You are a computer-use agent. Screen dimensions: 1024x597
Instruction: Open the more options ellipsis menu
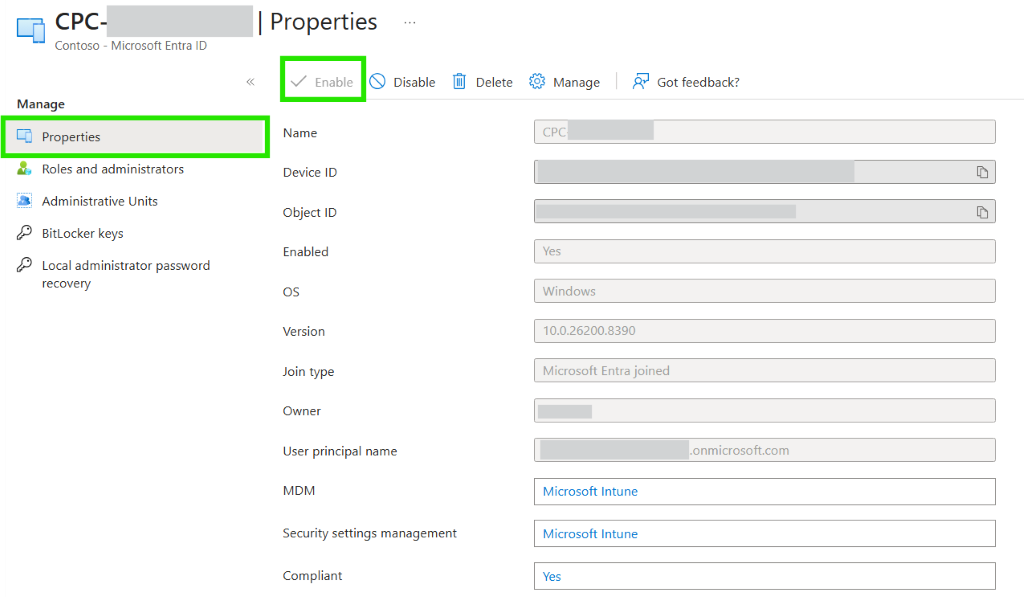click(x=409, y=23)
